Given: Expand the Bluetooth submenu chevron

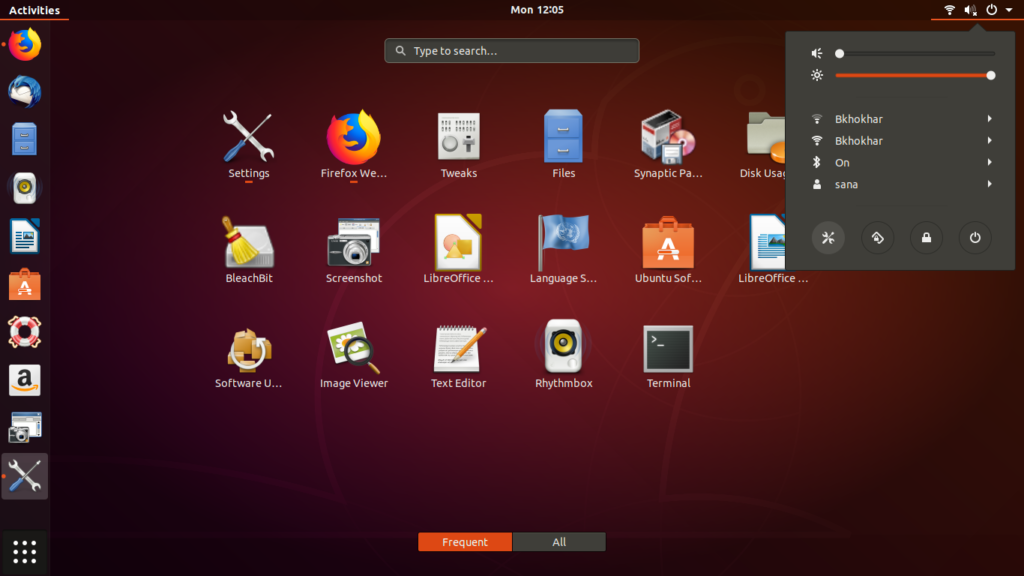Looking at the screenshot, I should pyautogui.click(x=989, y=162).
